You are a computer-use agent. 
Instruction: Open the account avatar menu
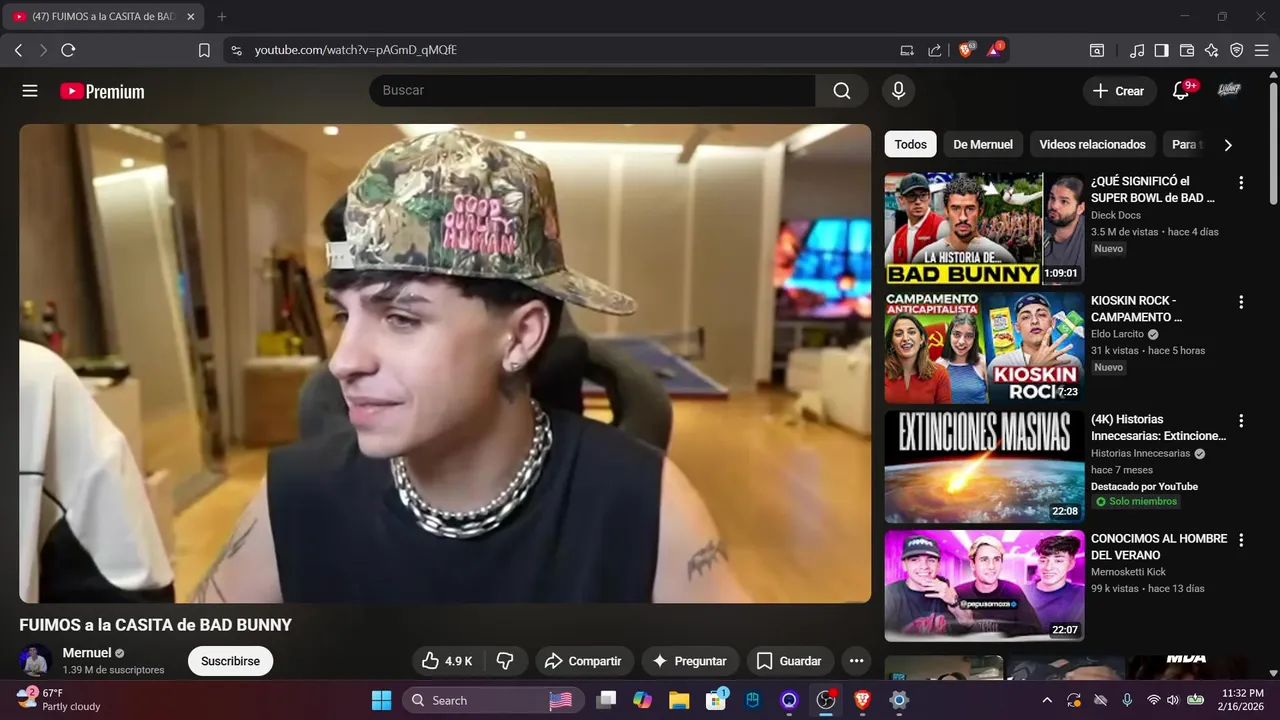pos(1229,91)
